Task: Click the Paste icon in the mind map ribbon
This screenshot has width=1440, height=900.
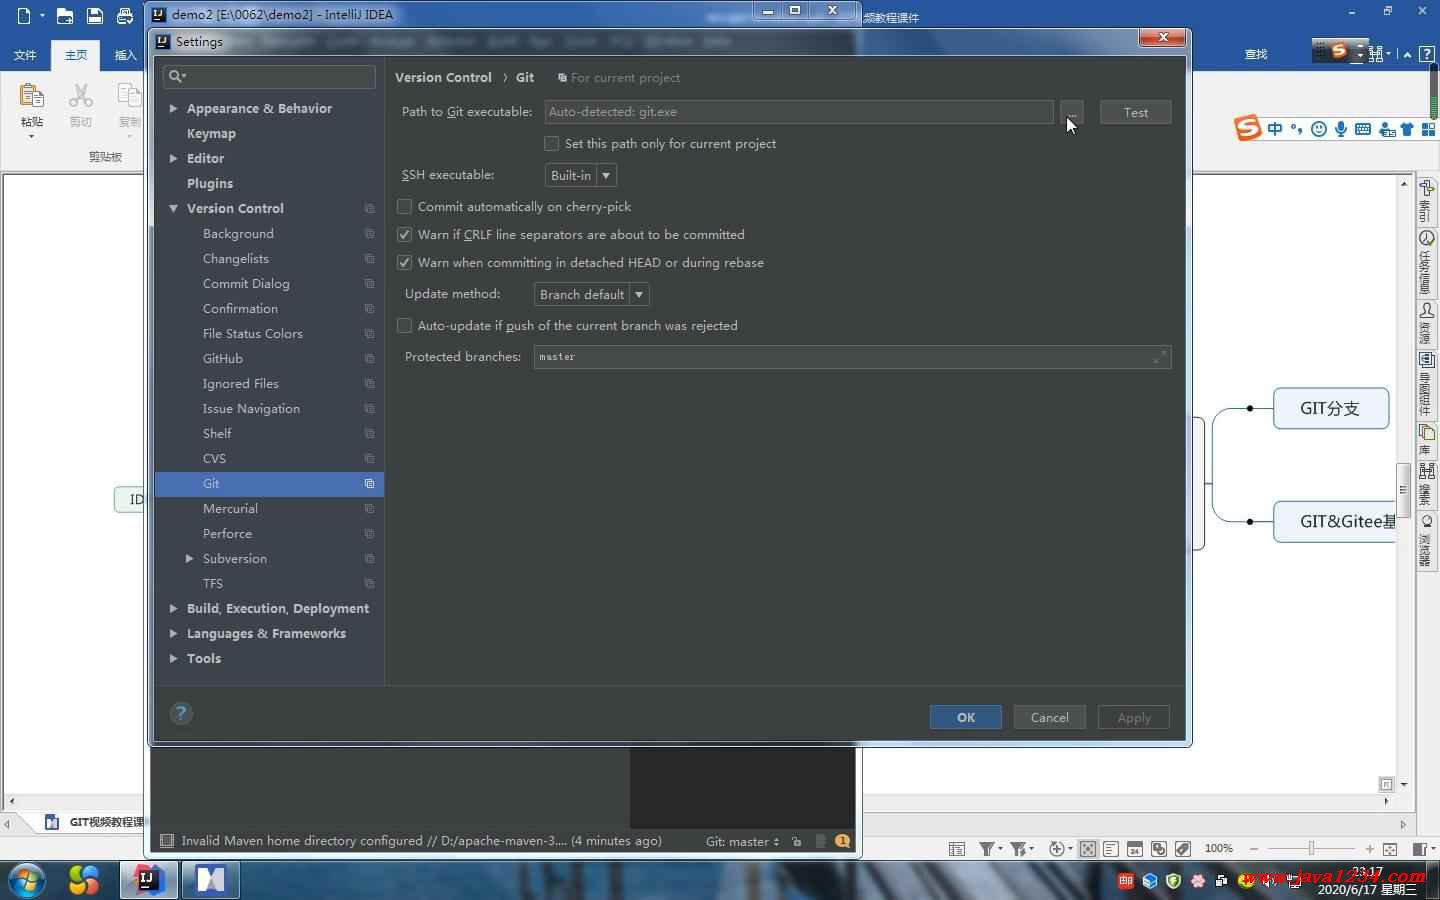Action: (x=31, y=96)
